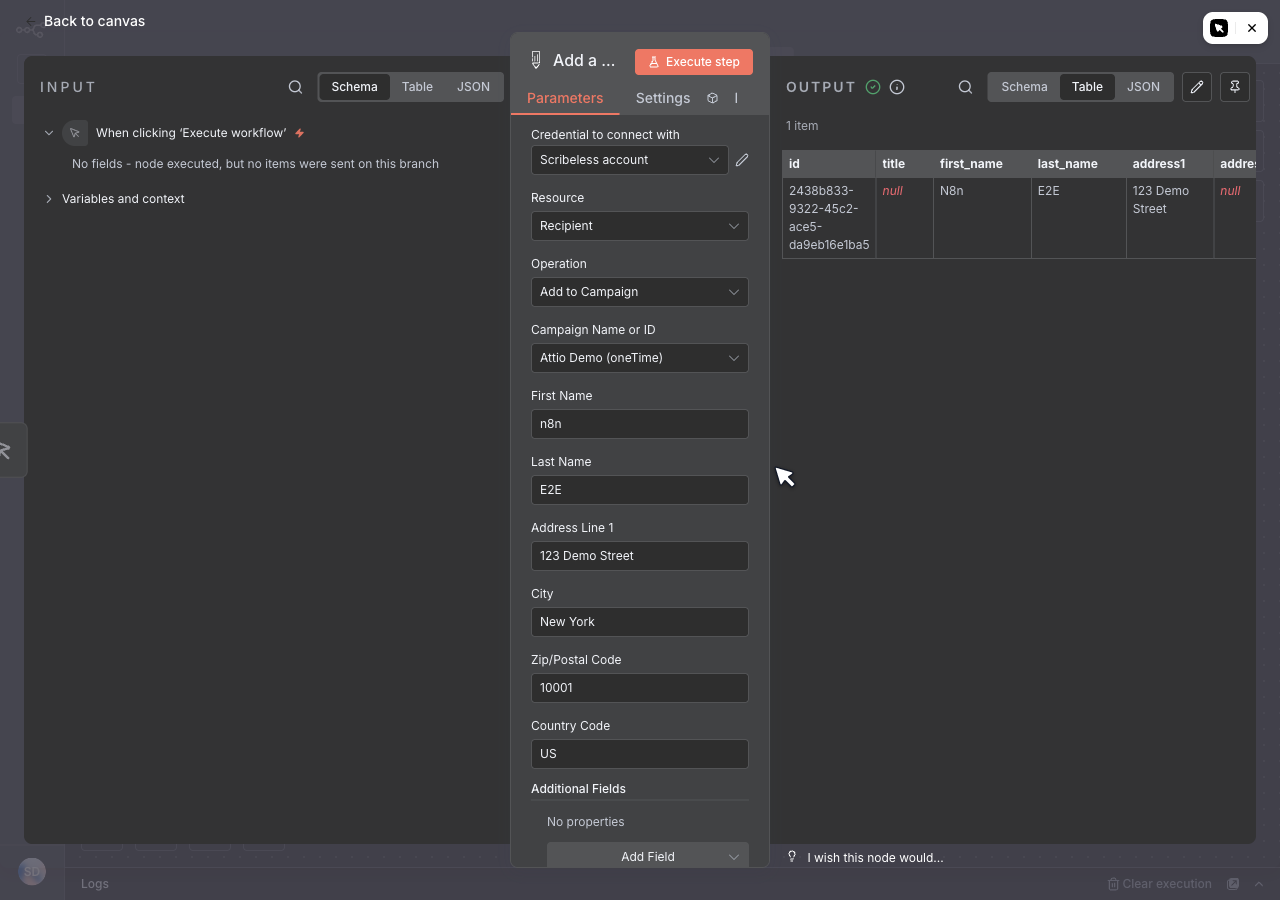
Task: Click the first_name column header
Action: 983,164
